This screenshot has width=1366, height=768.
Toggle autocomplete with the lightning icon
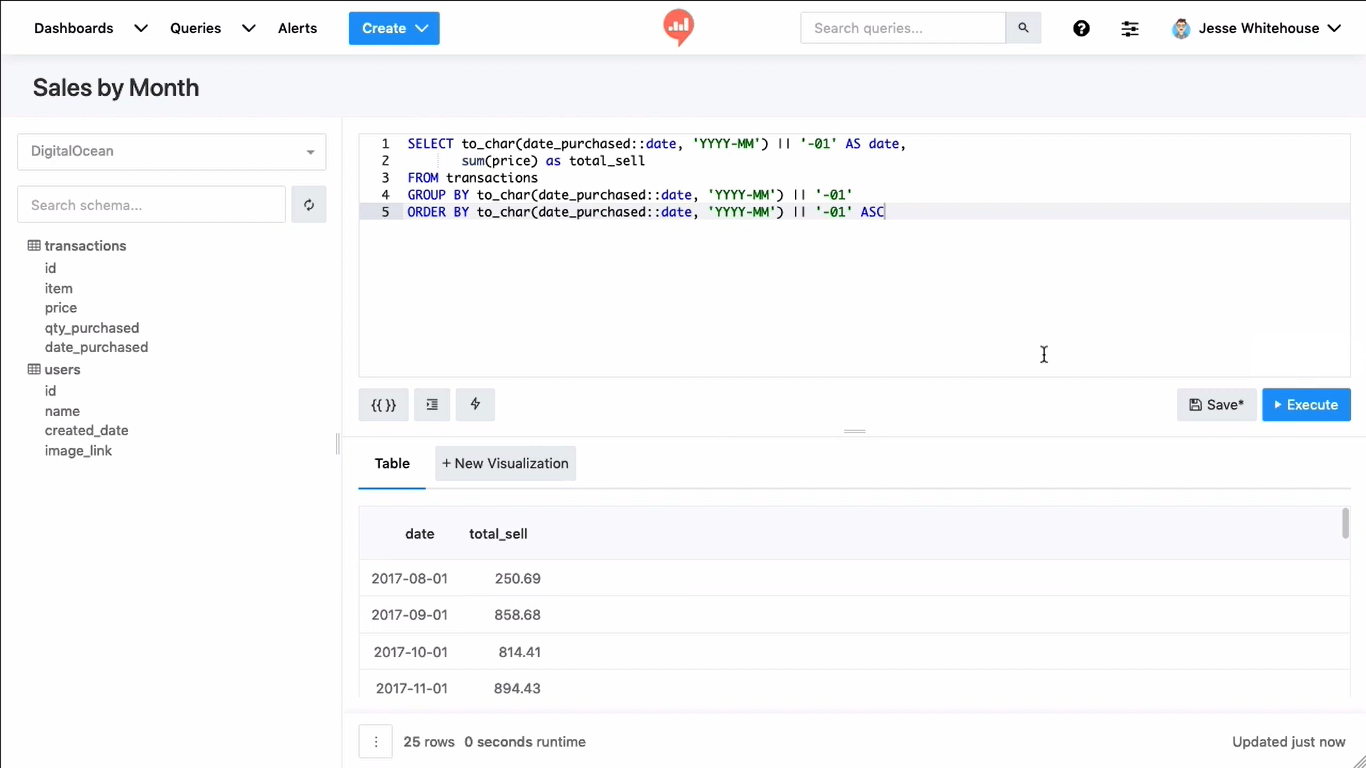click(x=475, y=405)
